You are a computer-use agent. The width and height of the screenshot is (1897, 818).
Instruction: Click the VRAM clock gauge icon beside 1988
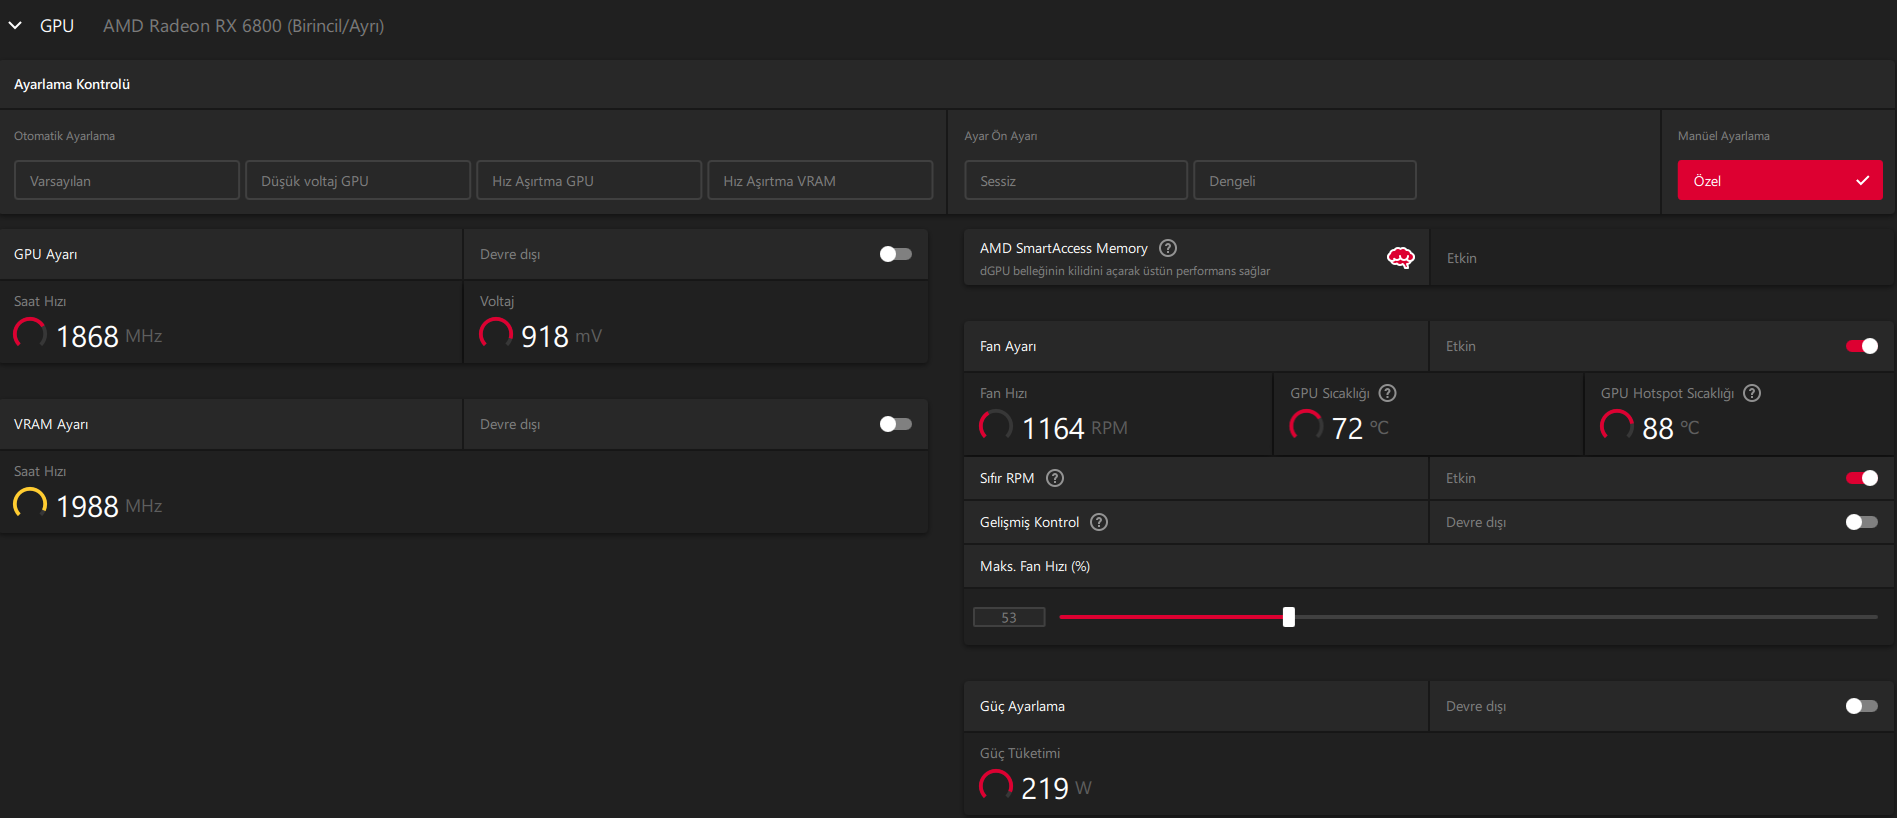[x=30, y=503]
